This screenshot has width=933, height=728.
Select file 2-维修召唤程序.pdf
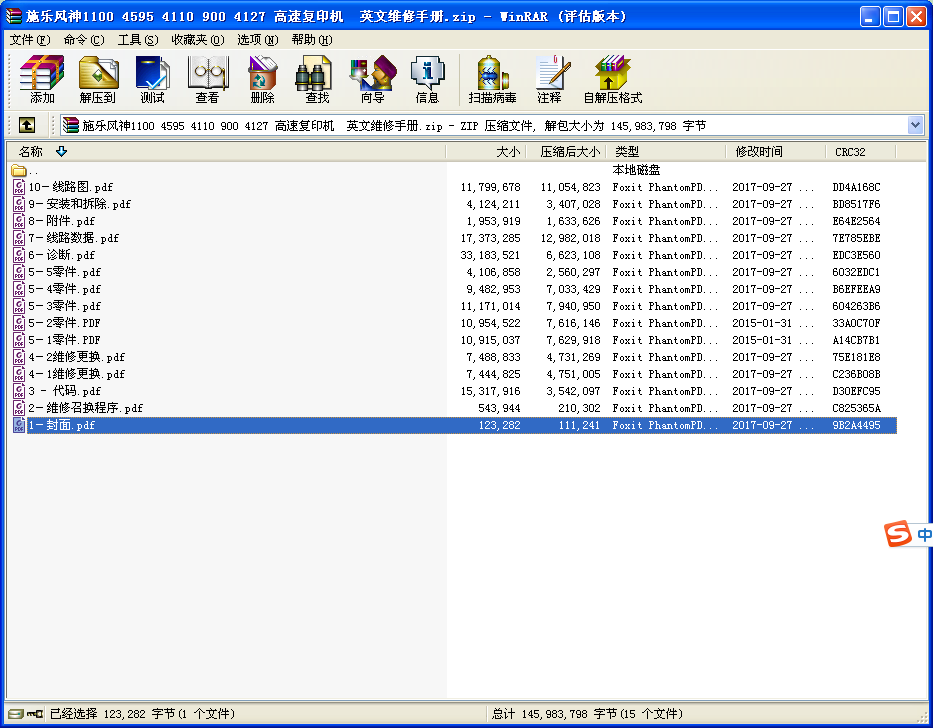[85, 408]
